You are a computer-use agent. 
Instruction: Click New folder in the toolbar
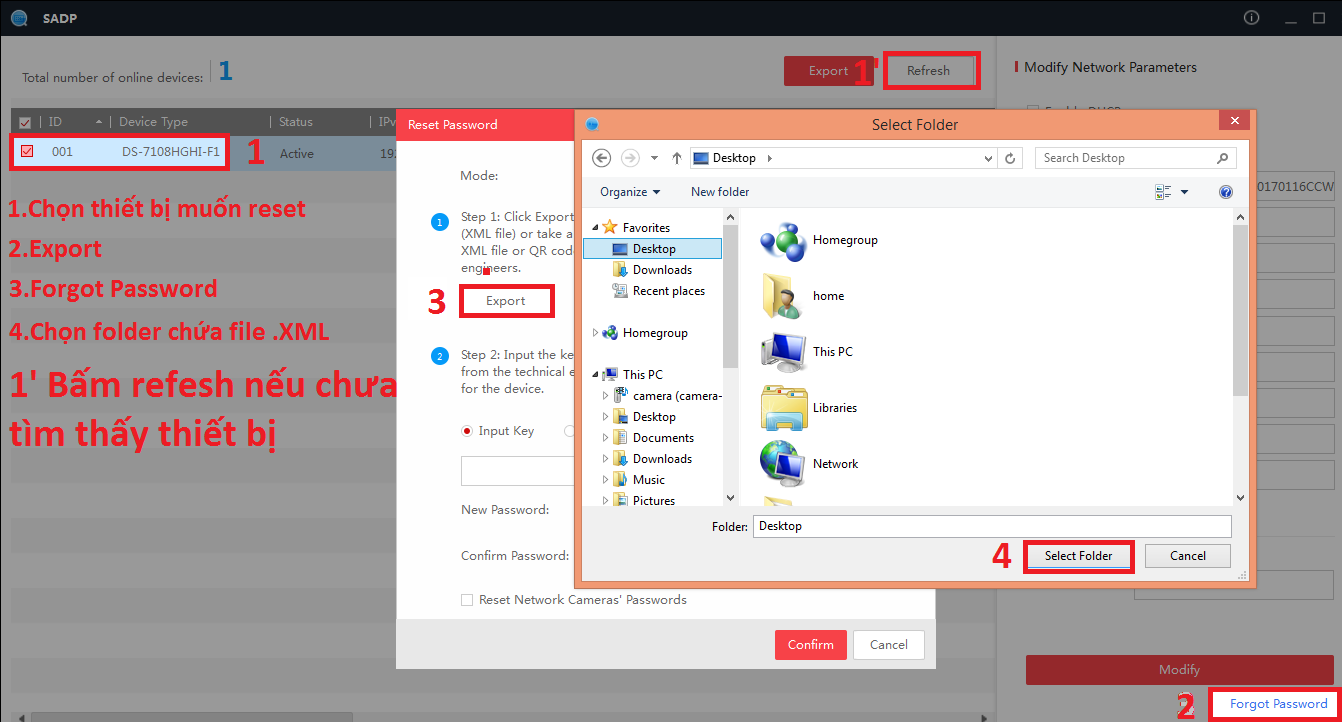pos(720,192)
